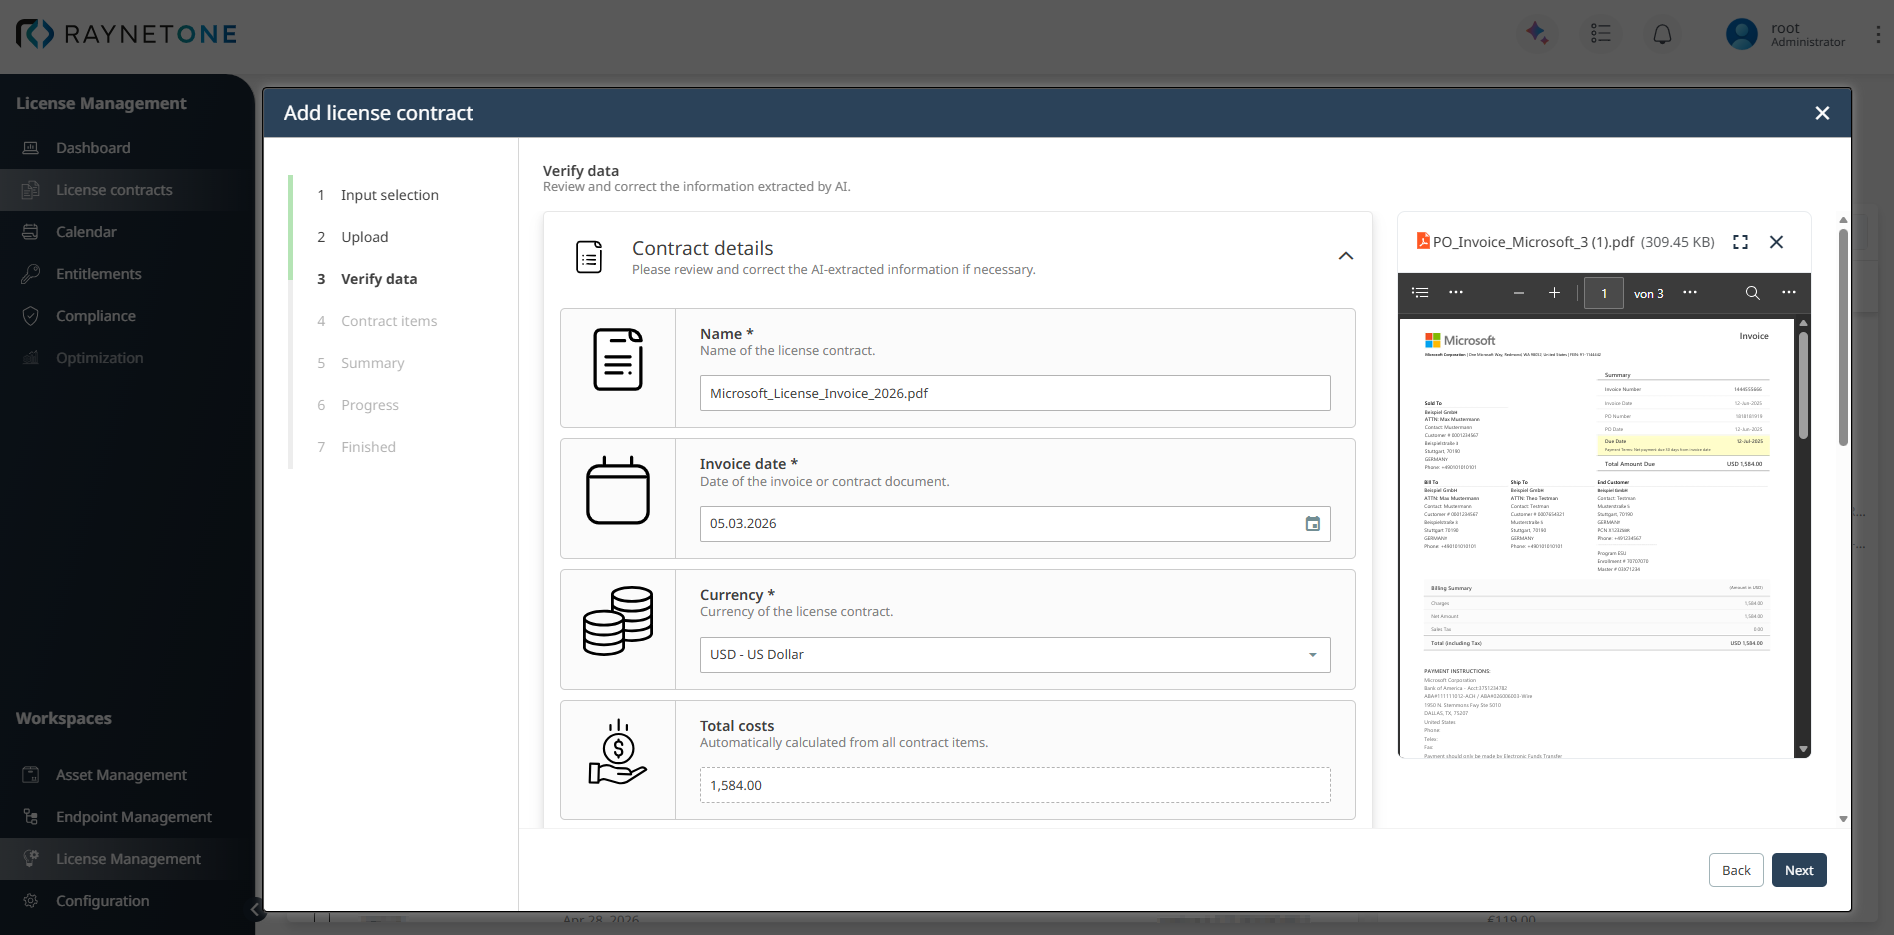1894x935 pixels.
Task: Select Summary step
Action: coord(372,363)
